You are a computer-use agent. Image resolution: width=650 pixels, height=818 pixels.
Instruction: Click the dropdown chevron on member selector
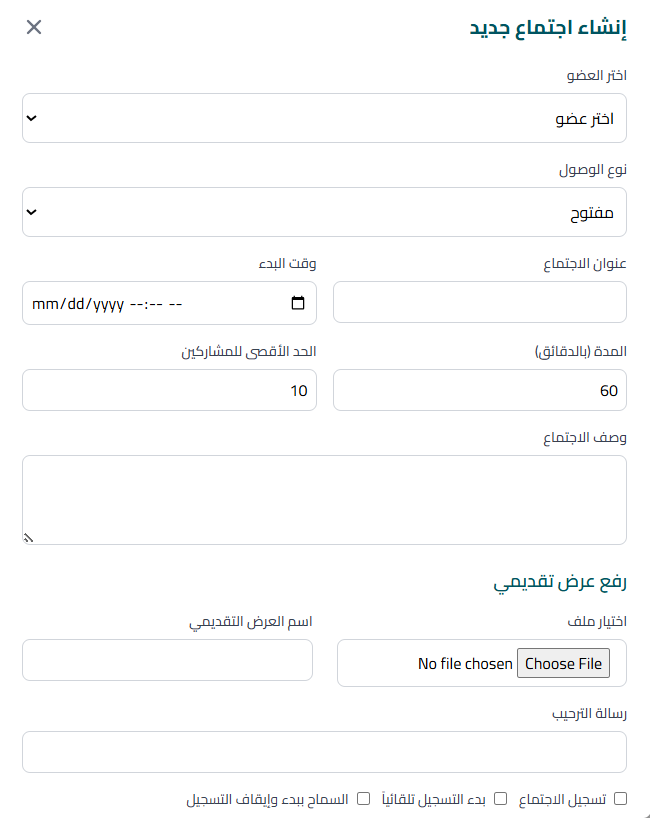coord(33,118)
